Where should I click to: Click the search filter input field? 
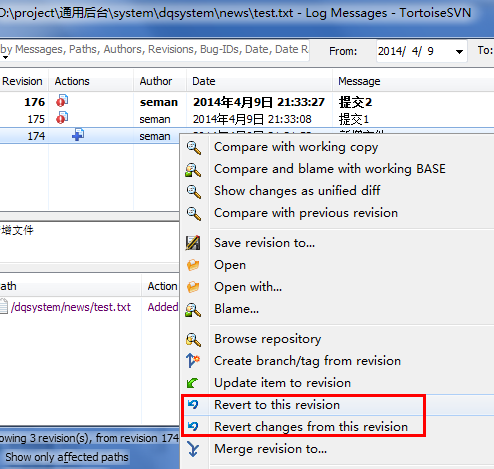pyautogui.click(x=155, y=50)
